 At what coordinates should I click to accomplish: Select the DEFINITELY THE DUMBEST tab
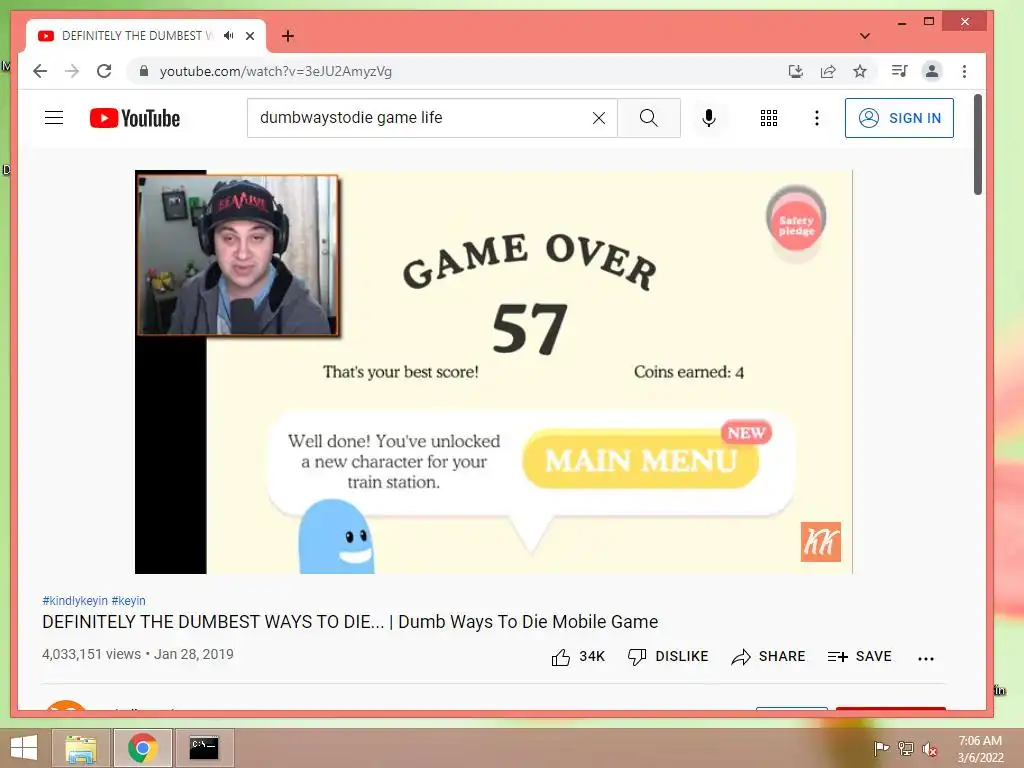click(137, 36)
